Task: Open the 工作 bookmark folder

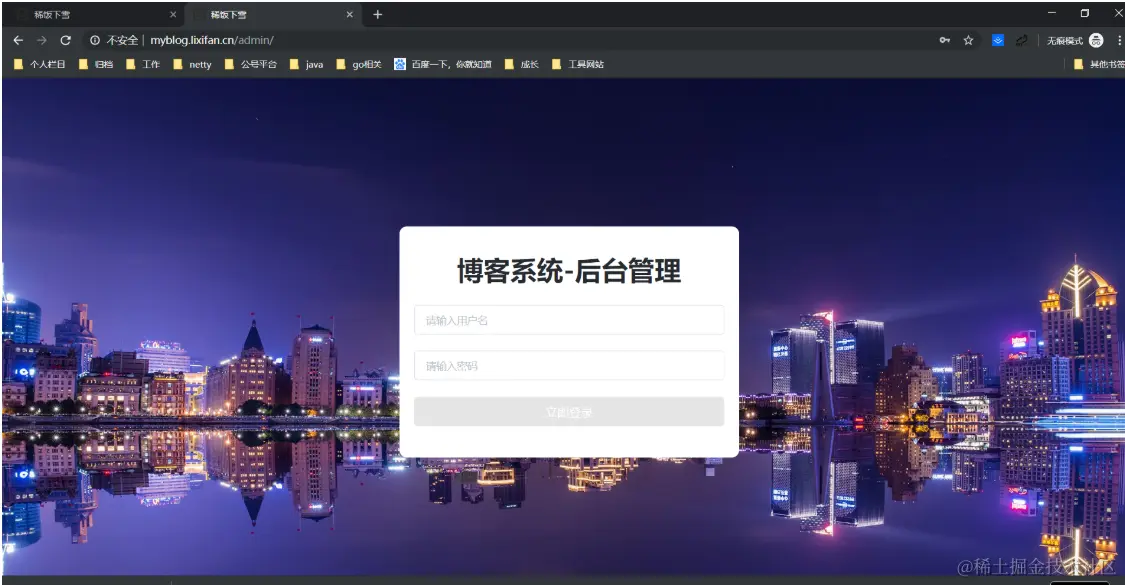Action: (x=143, y=64)
